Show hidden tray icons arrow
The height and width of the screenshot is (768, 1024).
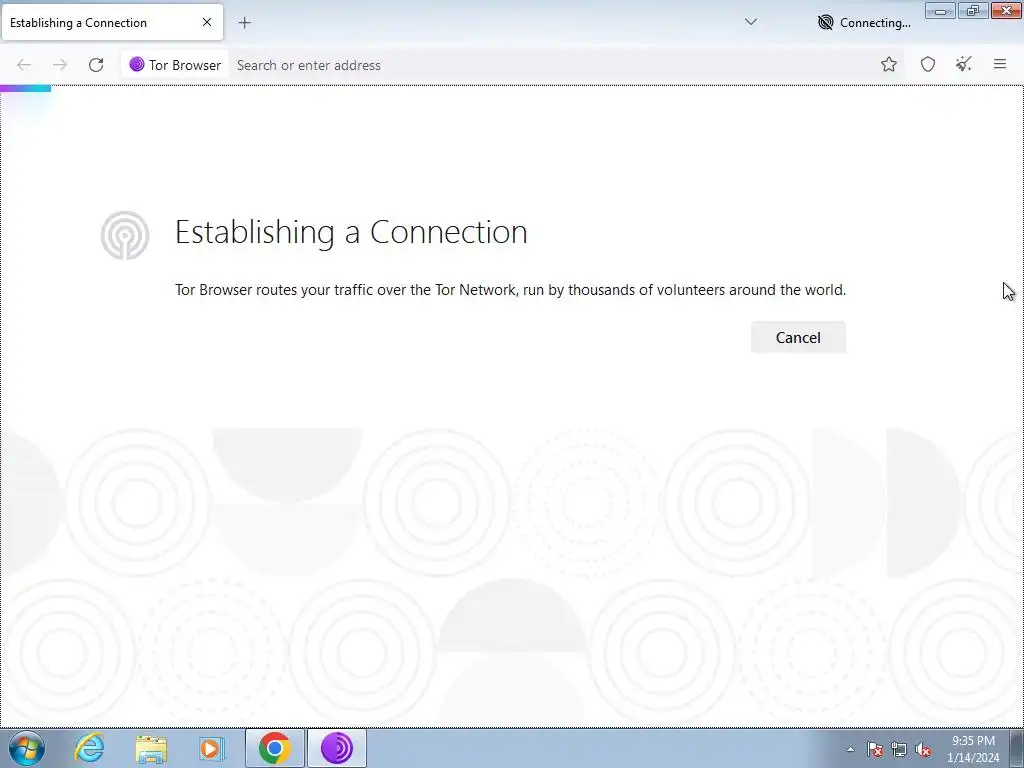point(850,749)
